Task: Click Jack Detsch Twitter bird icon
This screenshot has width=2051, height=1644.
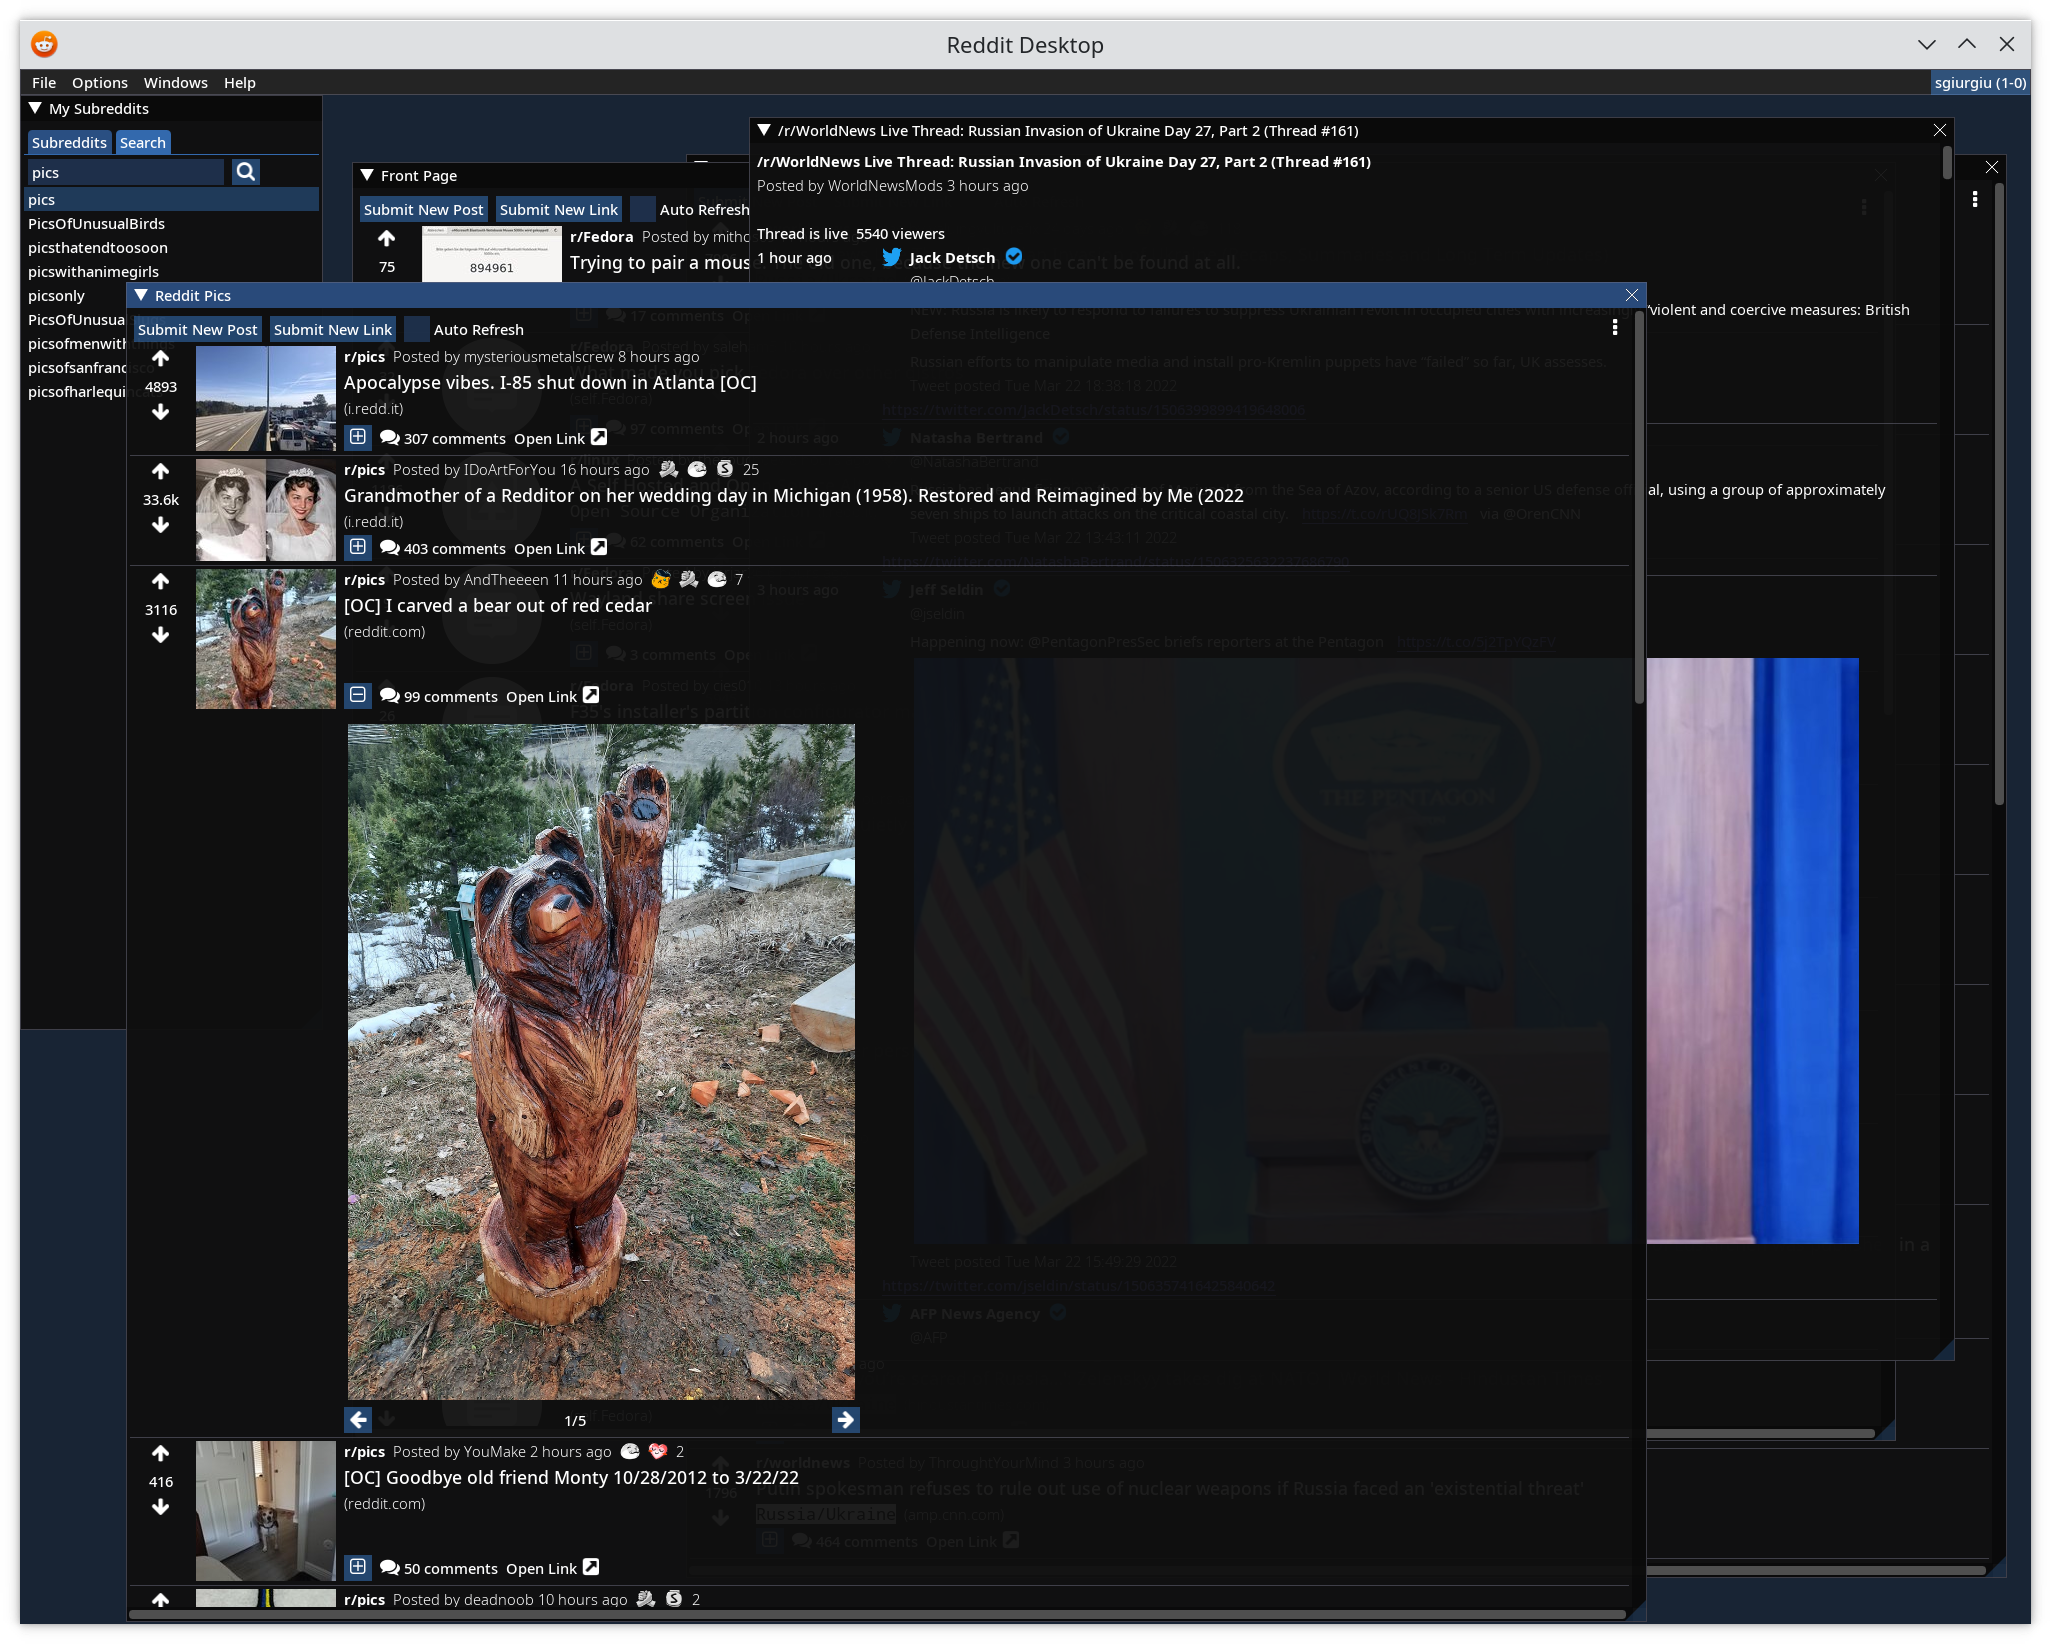Action: tap(891, 257)
